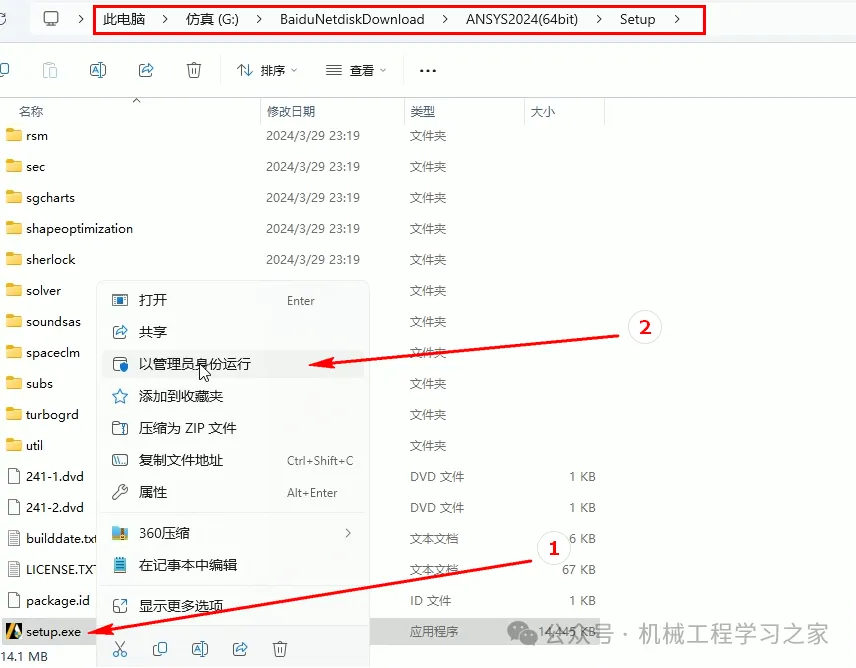Select the rsm folder

[x=37, y=135]
